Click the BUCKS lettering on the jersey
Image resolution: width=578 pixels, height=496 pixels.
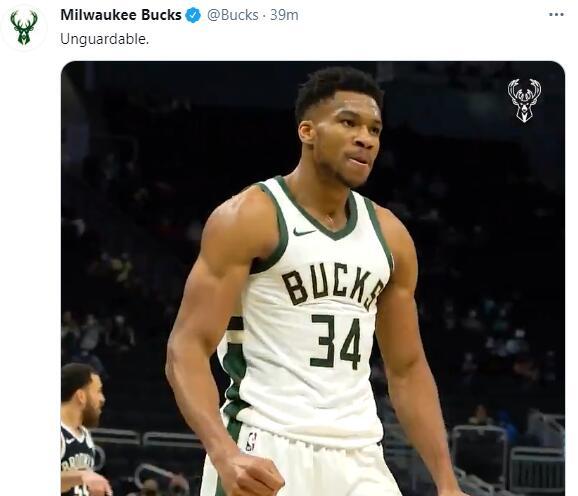(x=333, y=286)
